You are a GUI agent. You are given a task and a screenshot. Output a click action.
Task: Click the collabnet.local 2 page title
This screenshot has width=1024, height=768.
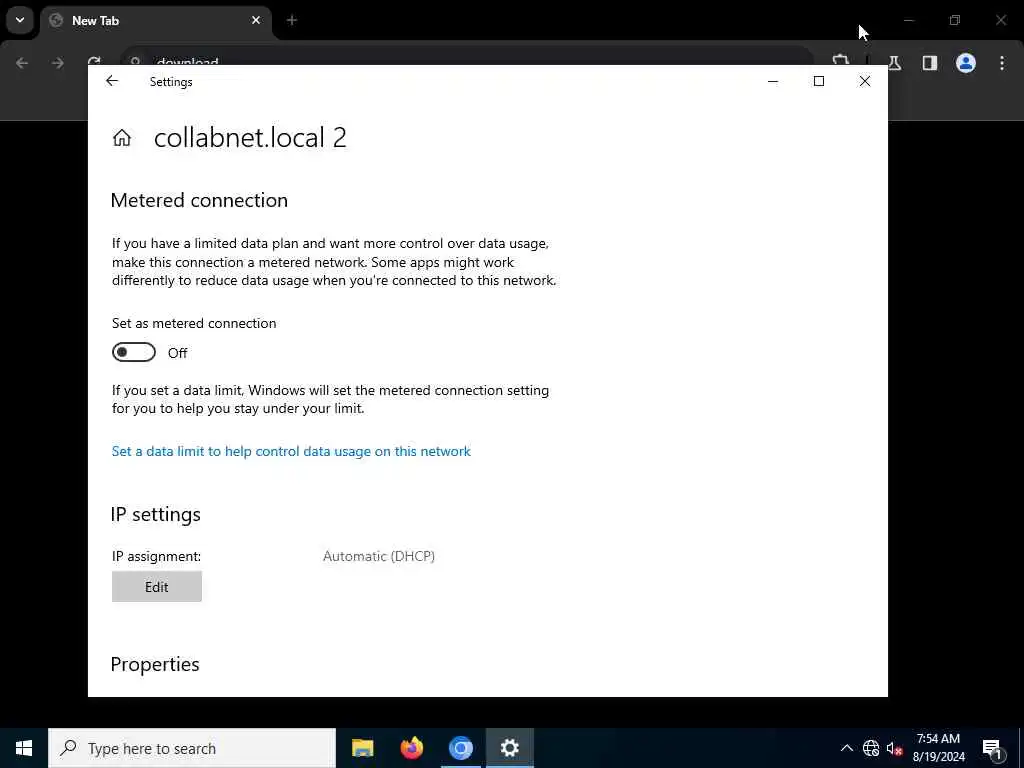coord(250,138)
